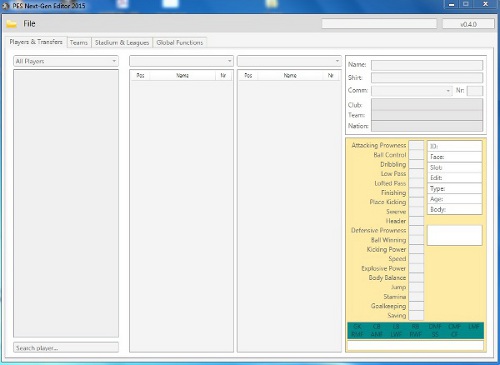Screen dimensions: 500x365
Task: Click the File menu label
Action: 29,24
